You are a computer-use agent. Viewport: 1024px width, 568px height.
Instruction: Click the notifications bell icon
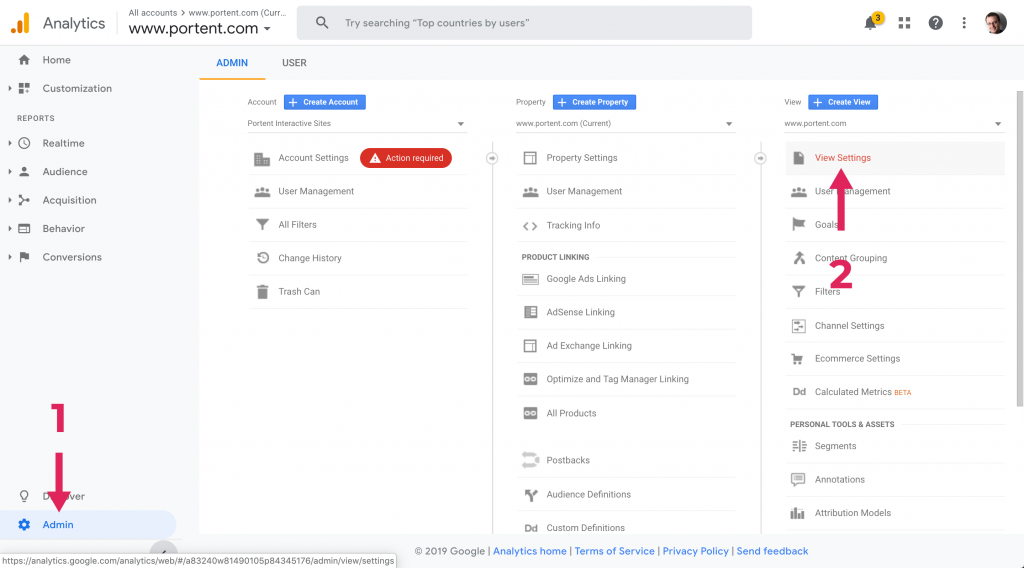click(870, 23)
